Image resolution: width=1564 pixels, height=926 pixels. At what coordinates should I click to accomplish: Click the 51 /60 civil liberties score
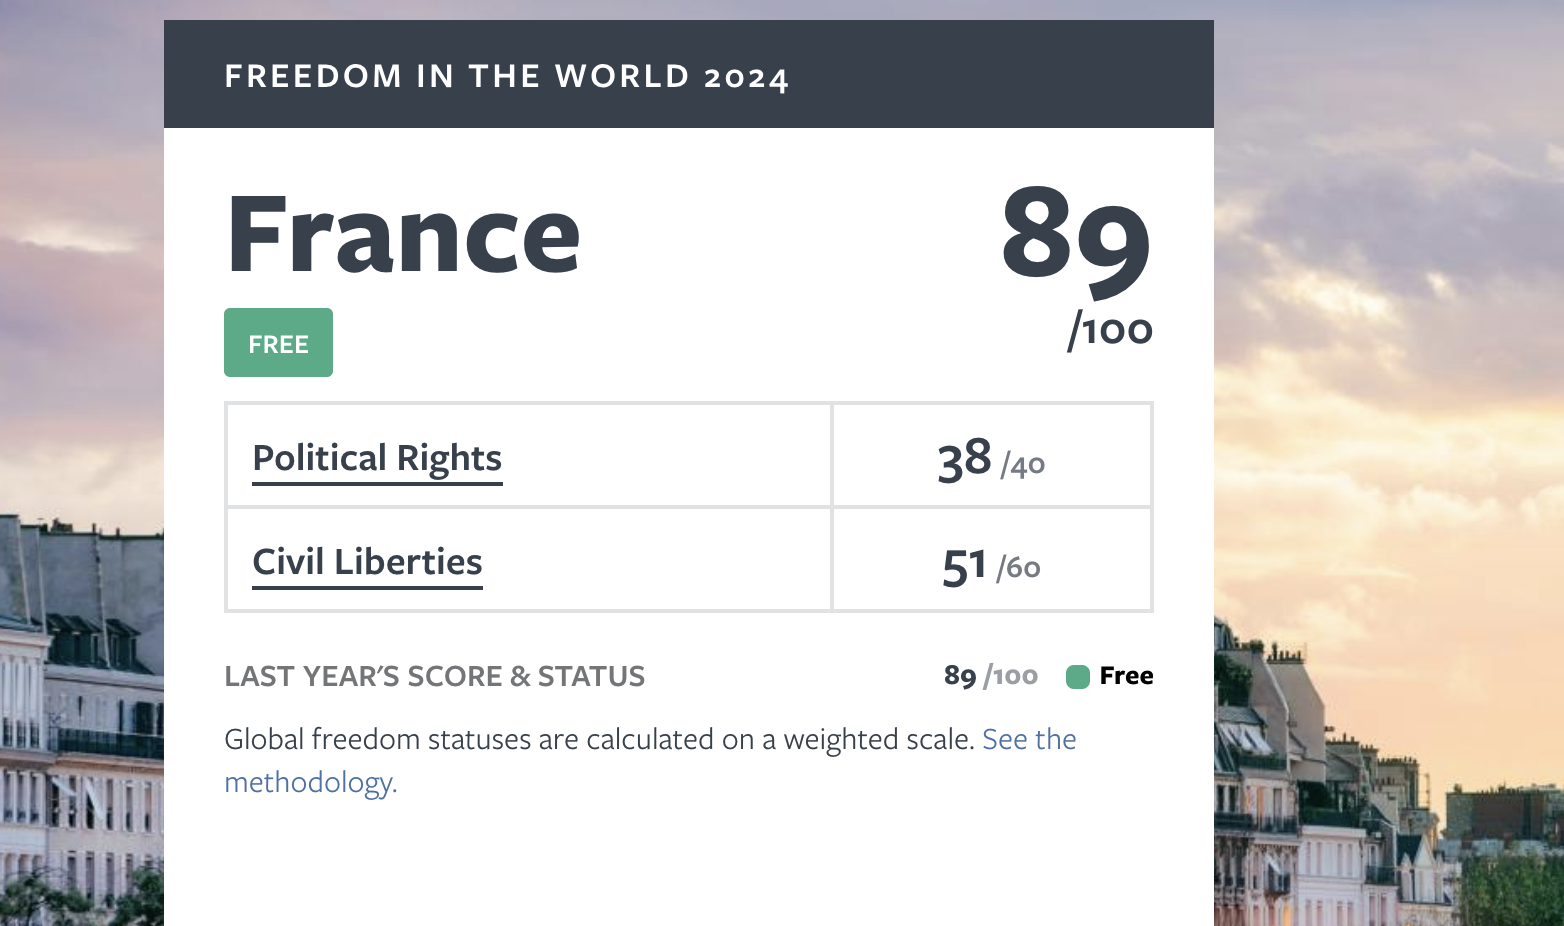[991, 566]
